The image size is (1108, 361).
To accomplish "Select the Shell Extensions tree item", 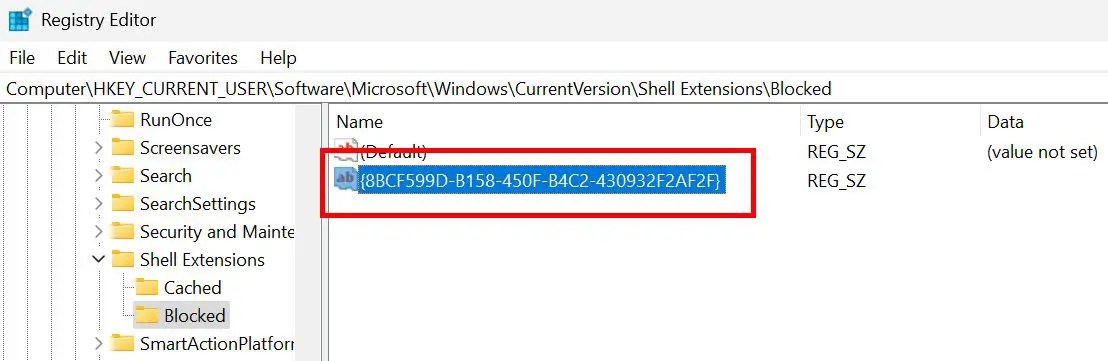I will coord(202,260).
